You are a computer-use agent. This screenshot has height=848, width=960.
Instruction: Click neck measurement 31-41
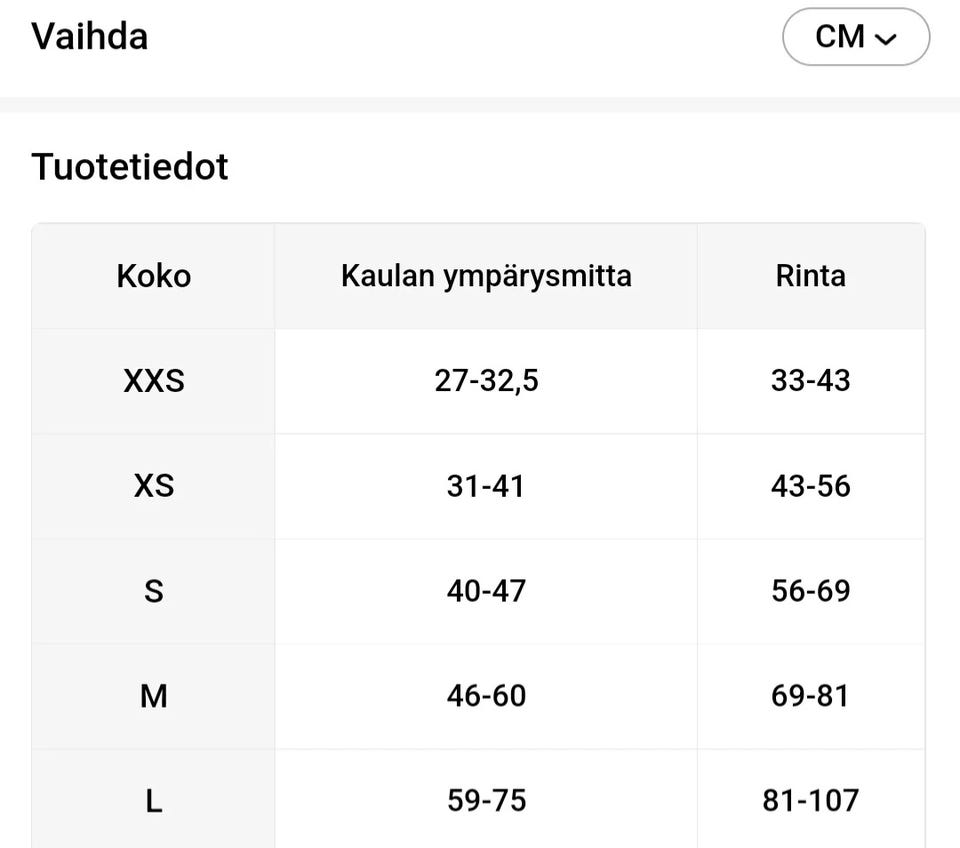coord(486,486)
